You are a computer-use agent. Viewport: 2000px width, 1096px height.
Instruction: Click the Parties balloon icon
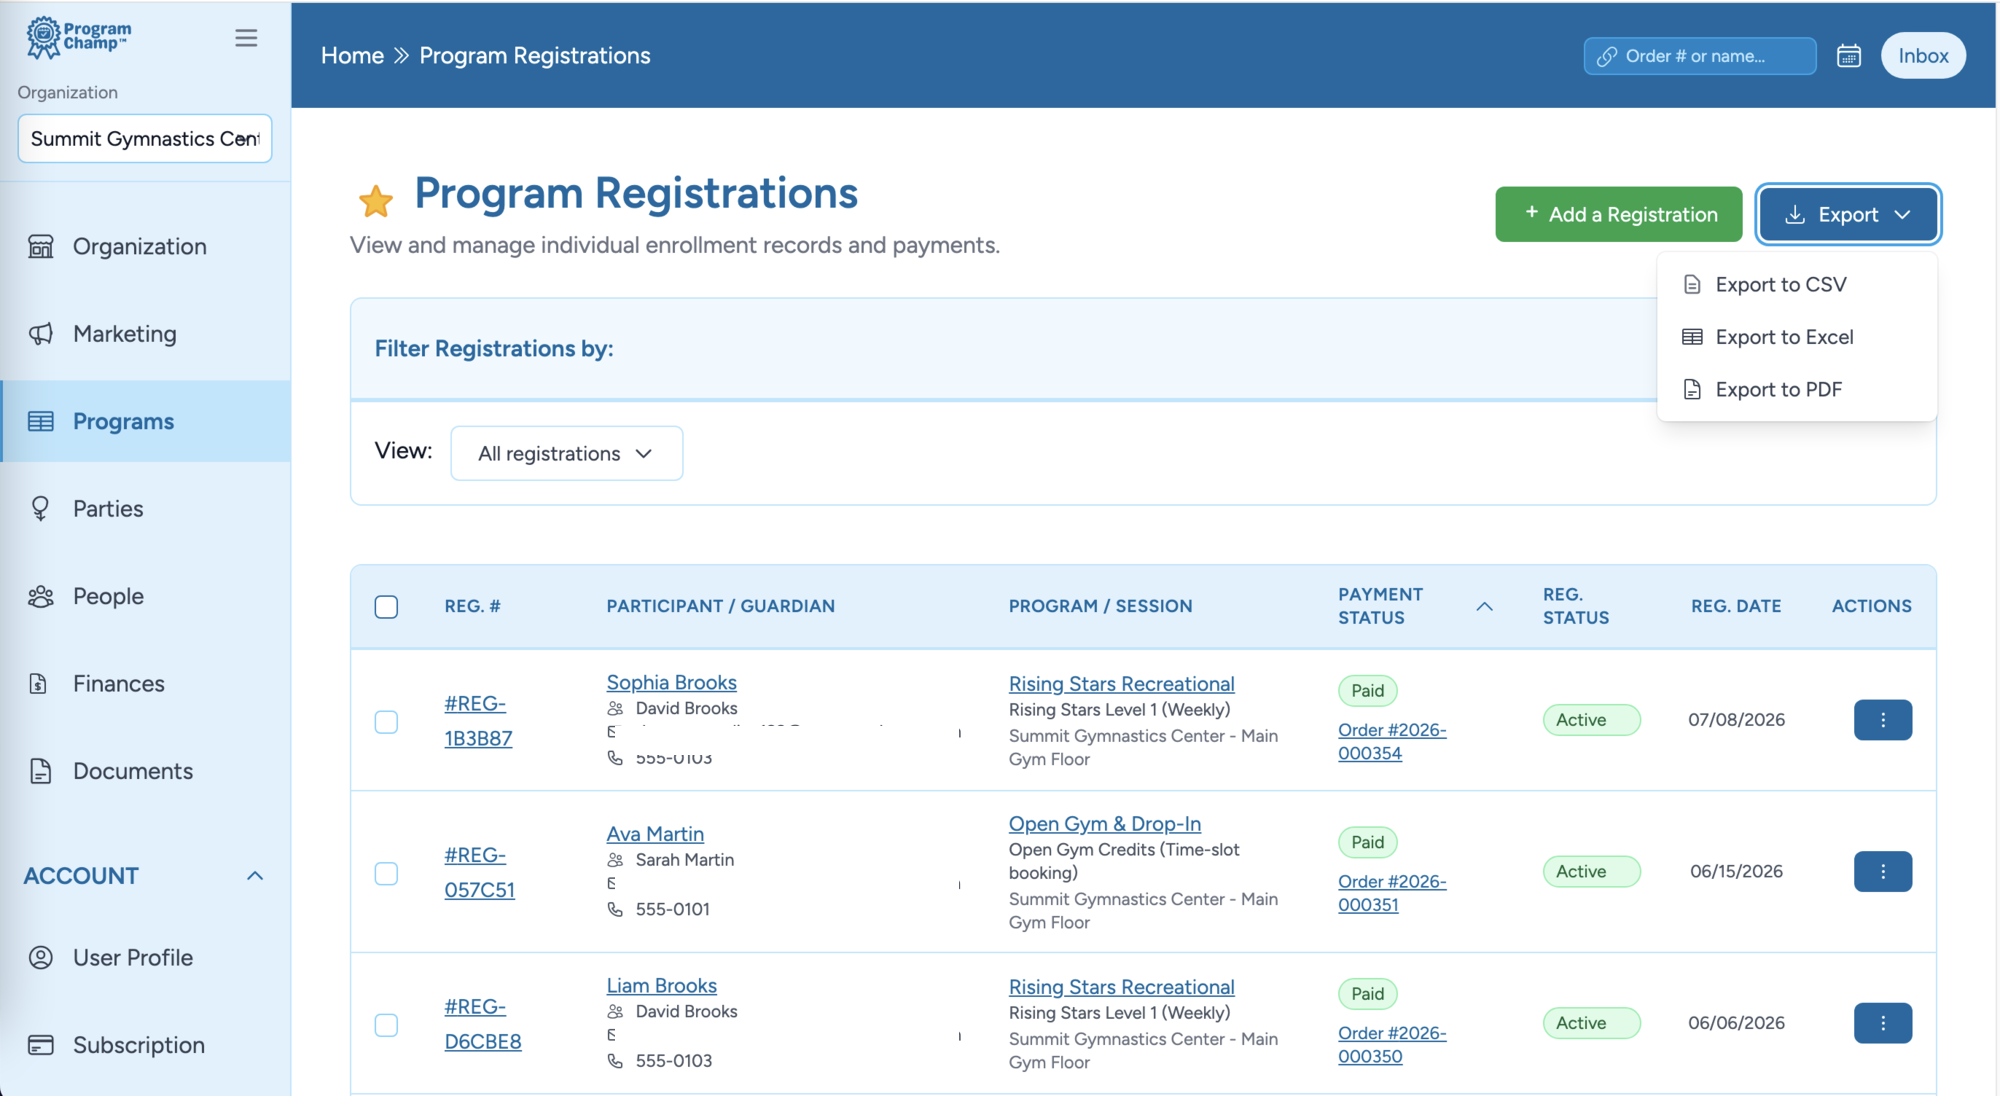41,509
